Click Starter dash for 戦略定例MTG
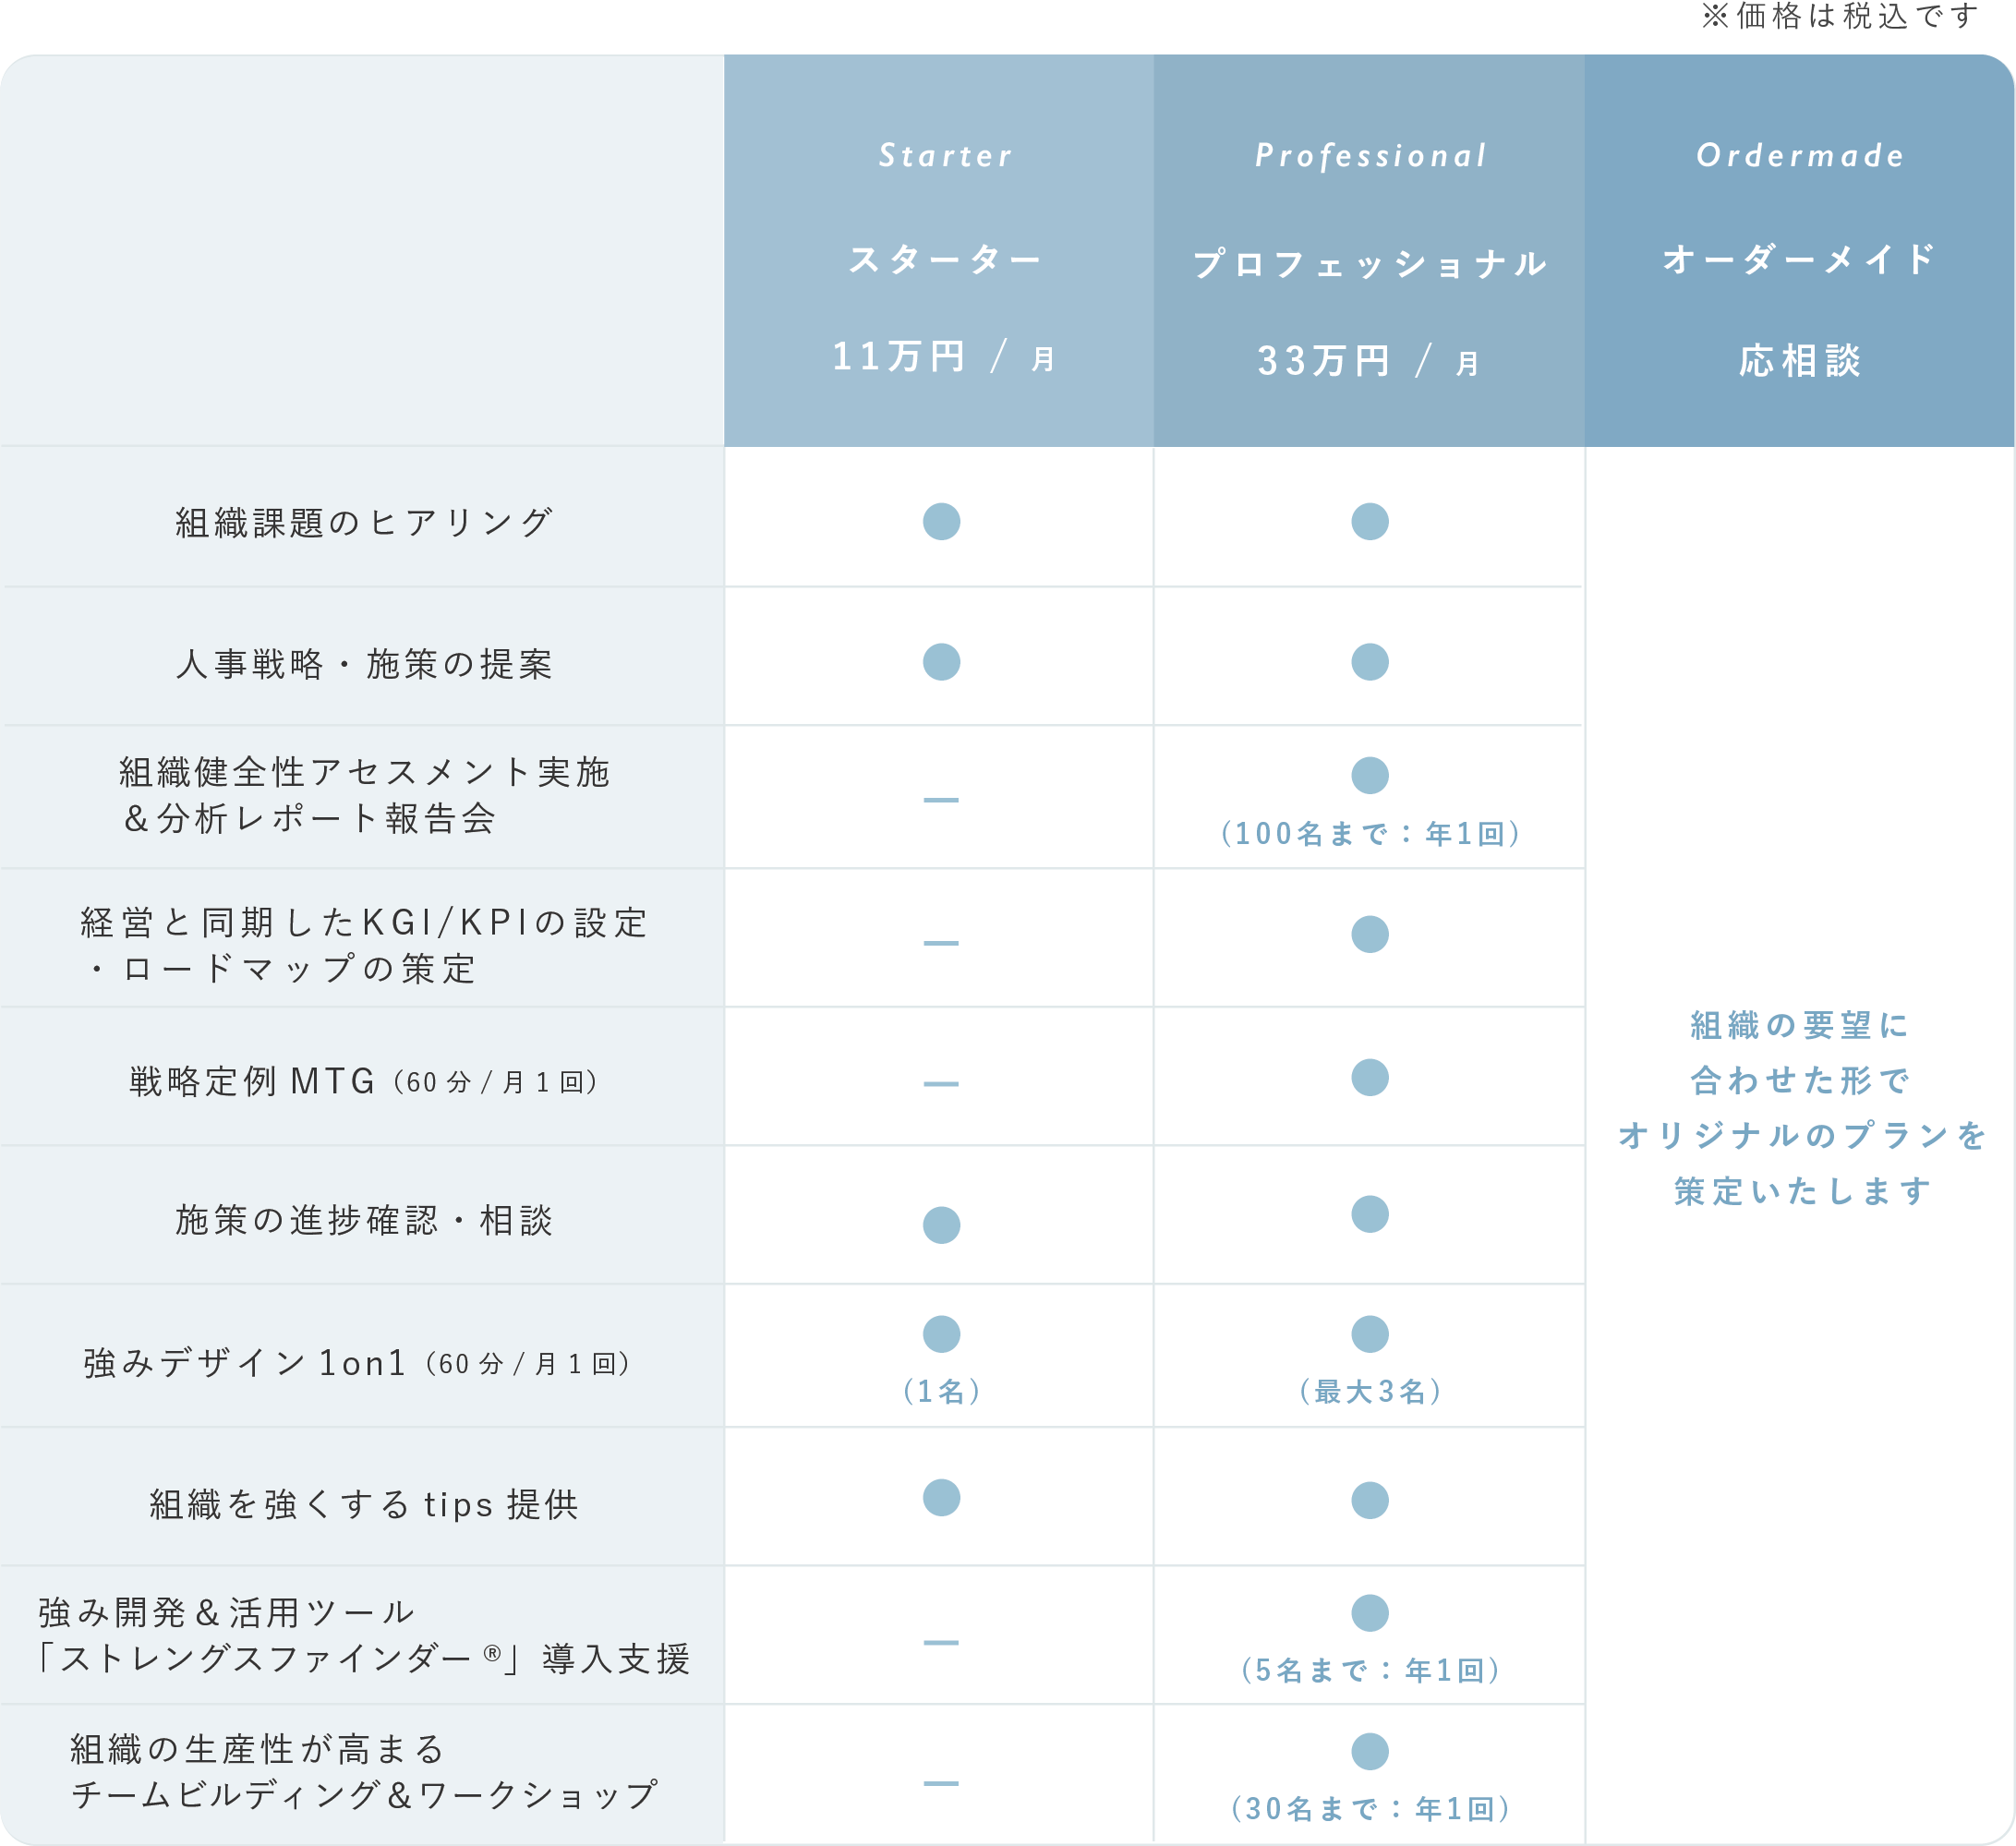2016x1846 pixels. click(x=941, y=1084)
